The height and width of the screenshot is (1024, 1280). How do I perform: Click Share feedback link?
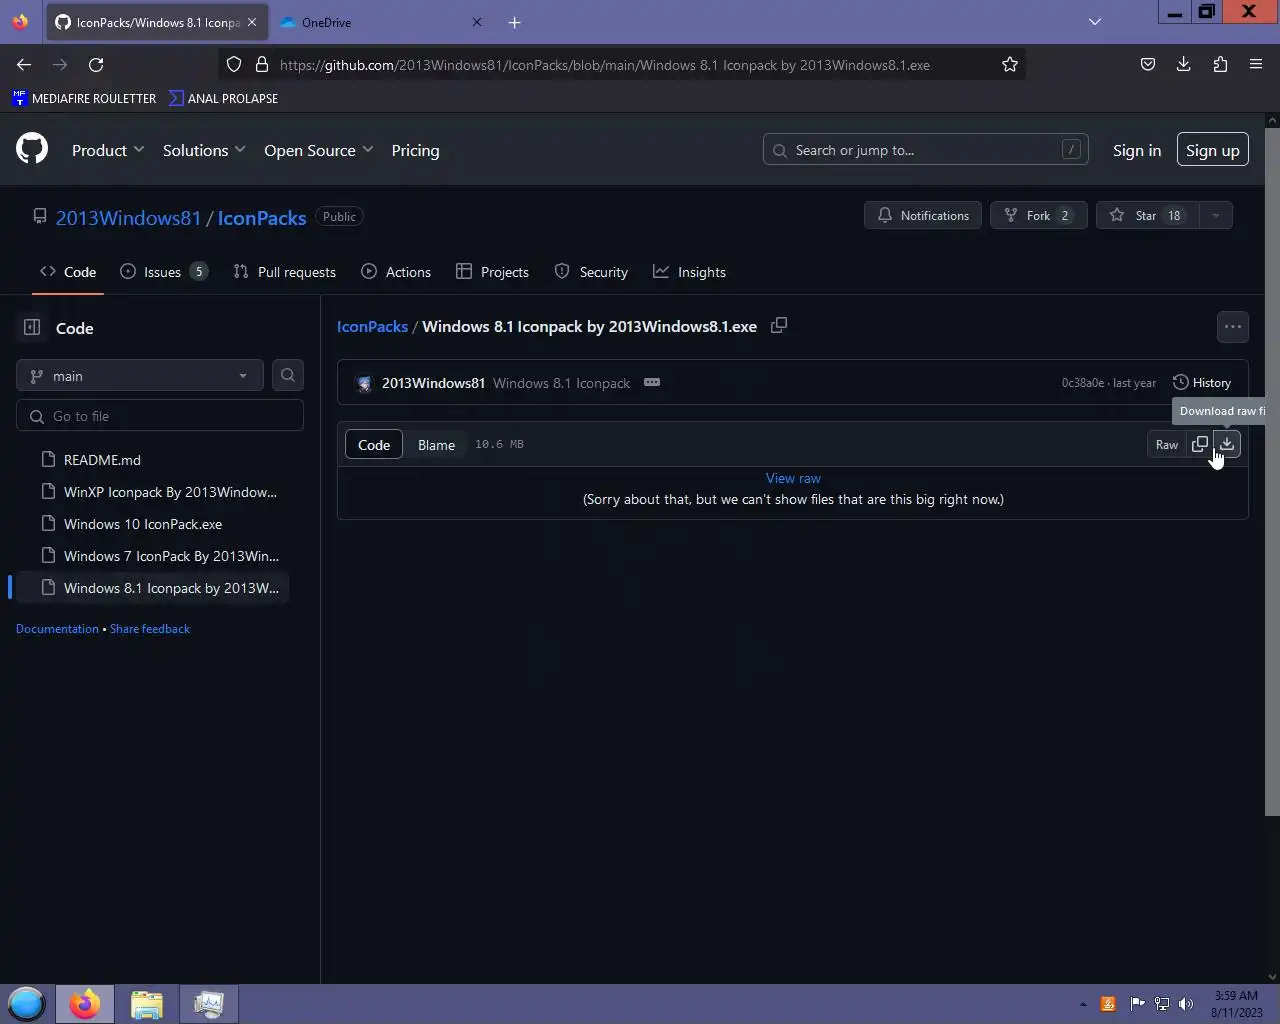coord(150,629)
